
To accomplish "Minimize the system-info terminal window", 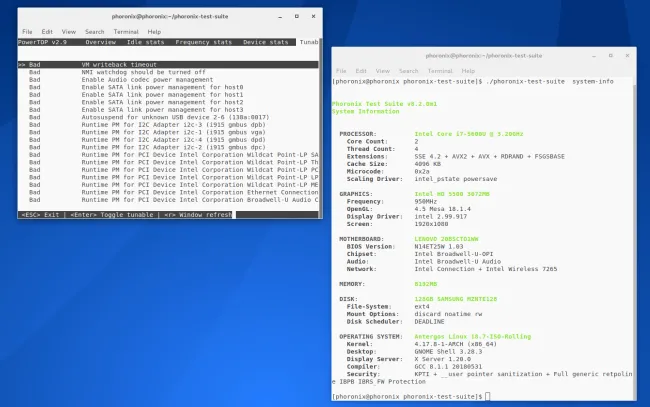I will [x=594, y=56].
